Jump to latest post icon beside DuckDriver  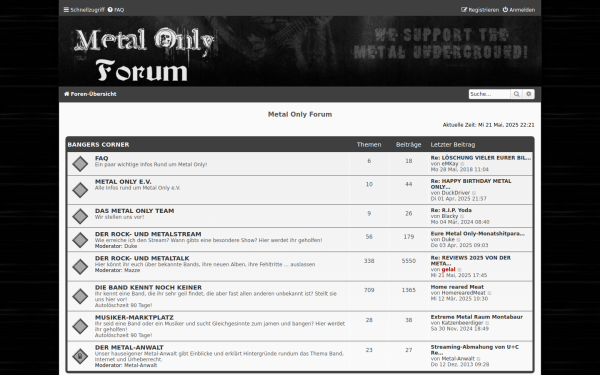click(x=474, y=193)
